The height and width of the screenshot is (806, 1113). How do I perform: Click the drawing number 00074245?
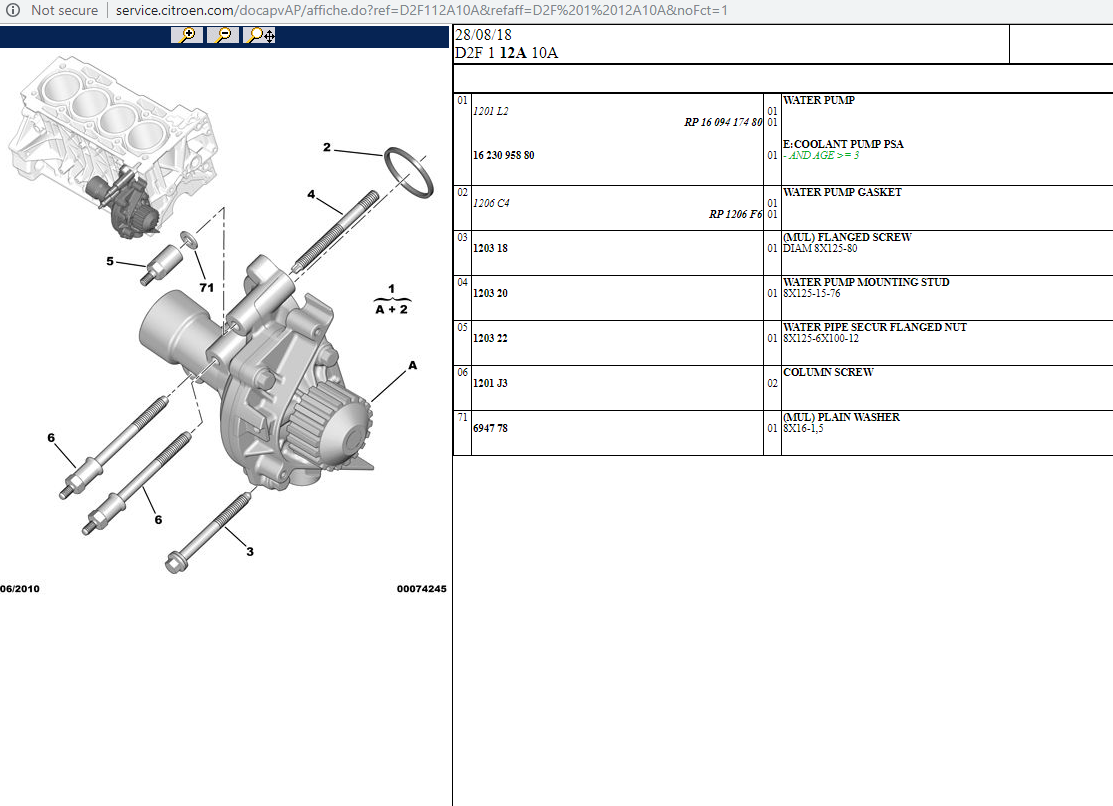[x=420, y=589]
